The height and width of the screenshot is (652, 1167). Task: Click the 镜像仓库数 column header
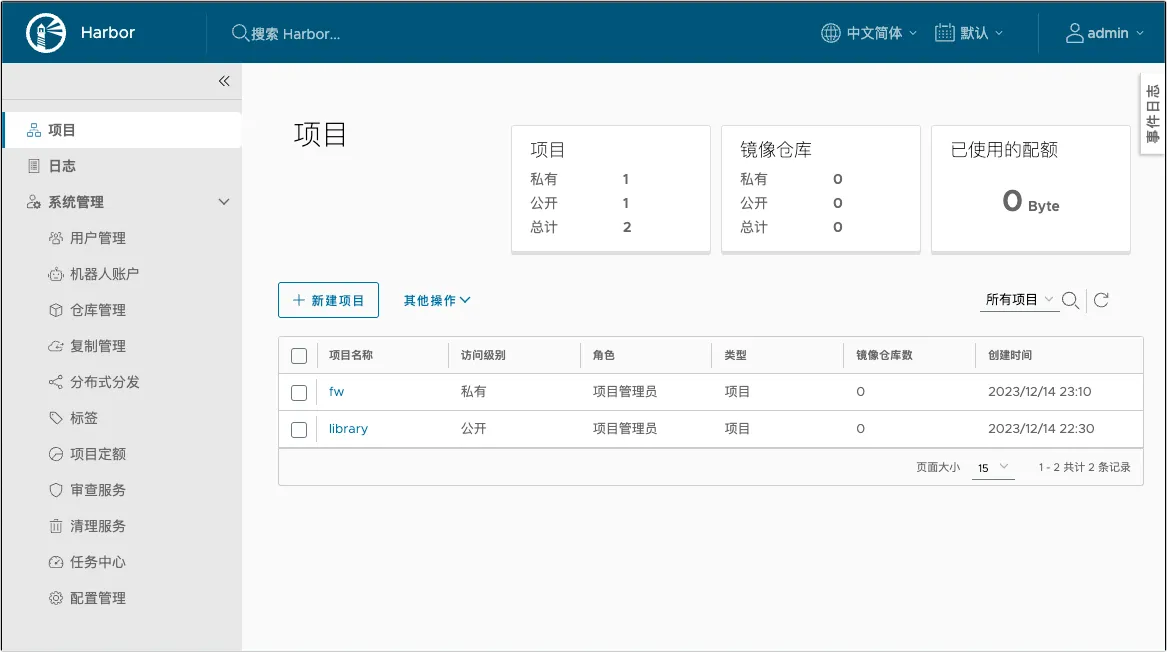pyautogui.click(x=884, y=355)
